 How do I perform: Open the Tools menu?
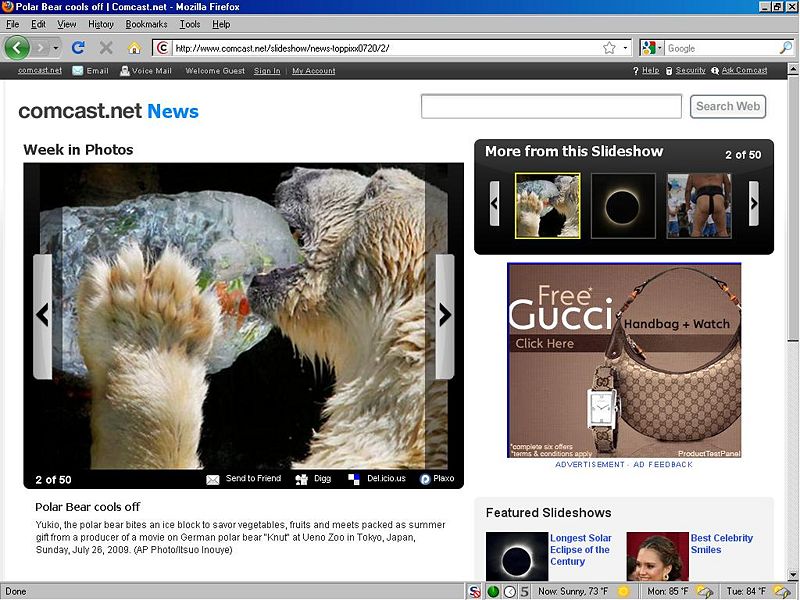tap(189, 24)
